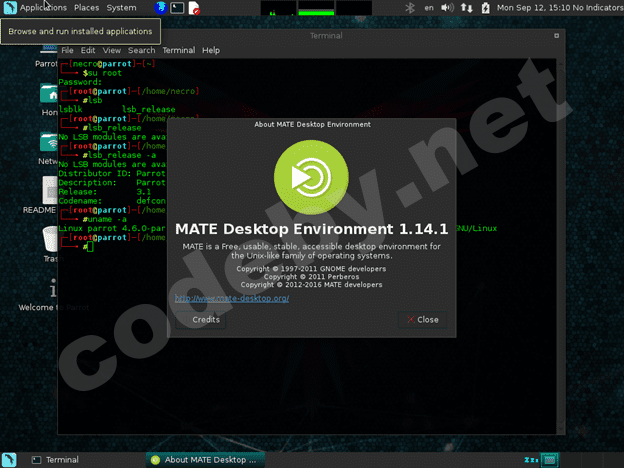624x468 pixels.
Task: Click the show desktop icon in bottom panel
Action: 8,460
